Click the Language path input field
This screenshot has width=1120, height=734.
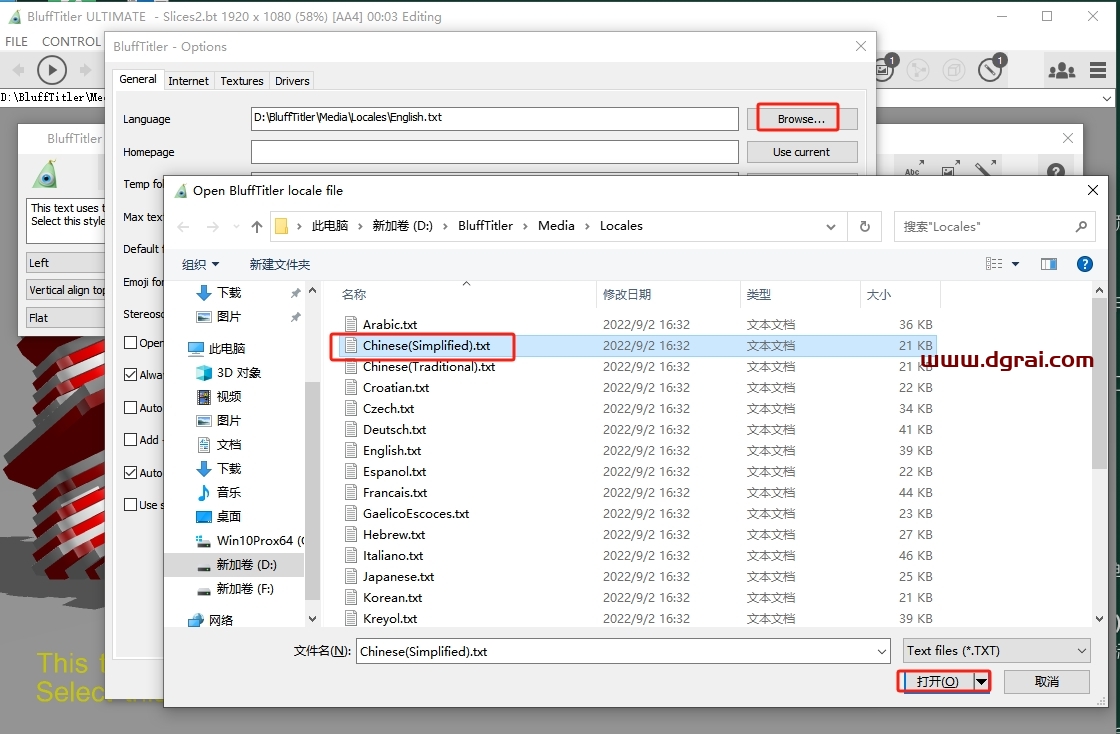coord(494,119)
